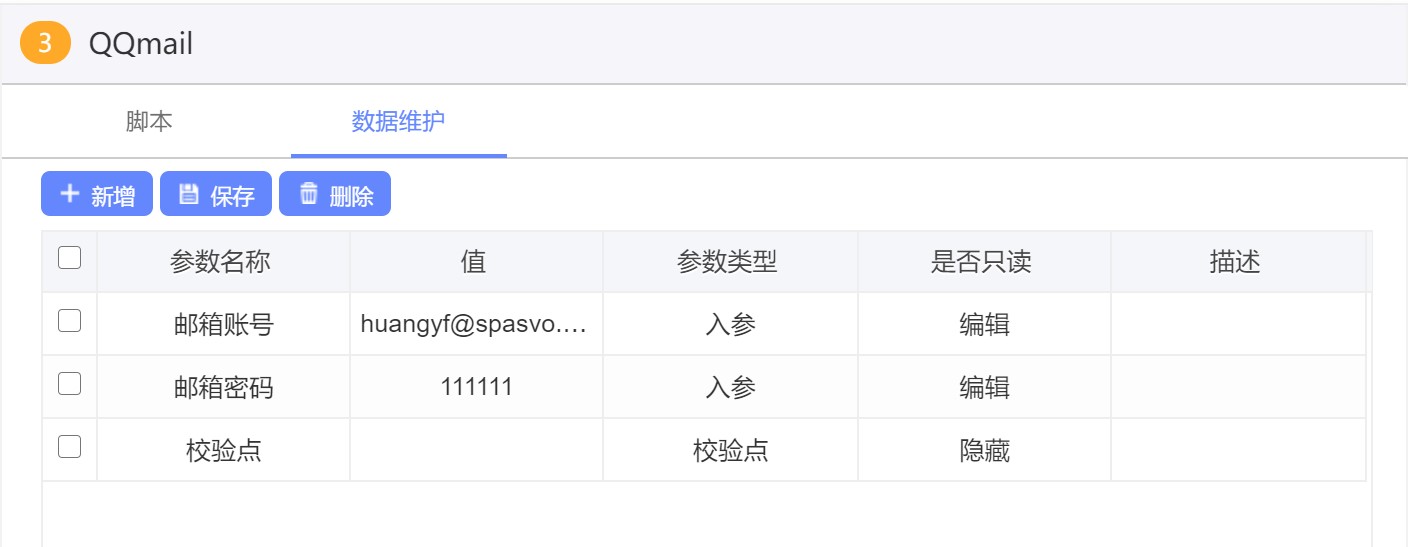Click the huangyf@spasvo email value cell
The image size is (1408, 547).
point(476,324)
